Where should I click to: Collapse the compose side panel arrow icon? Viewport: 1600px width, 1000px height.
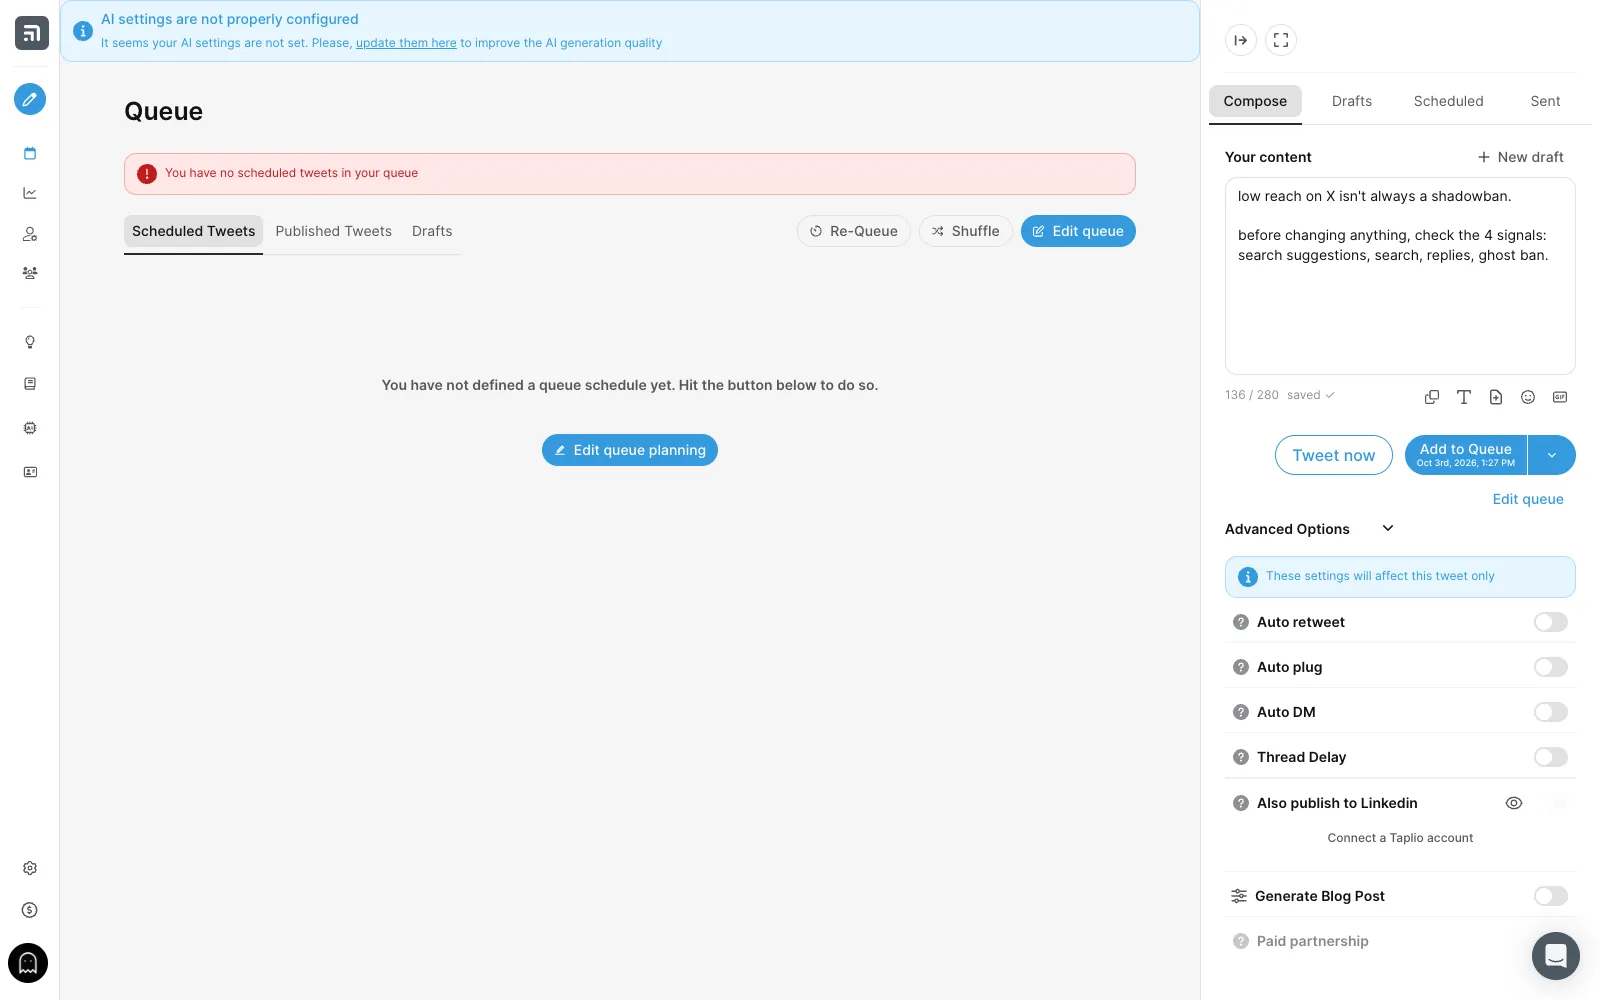pyautogui.click(x=1241, y=40)
